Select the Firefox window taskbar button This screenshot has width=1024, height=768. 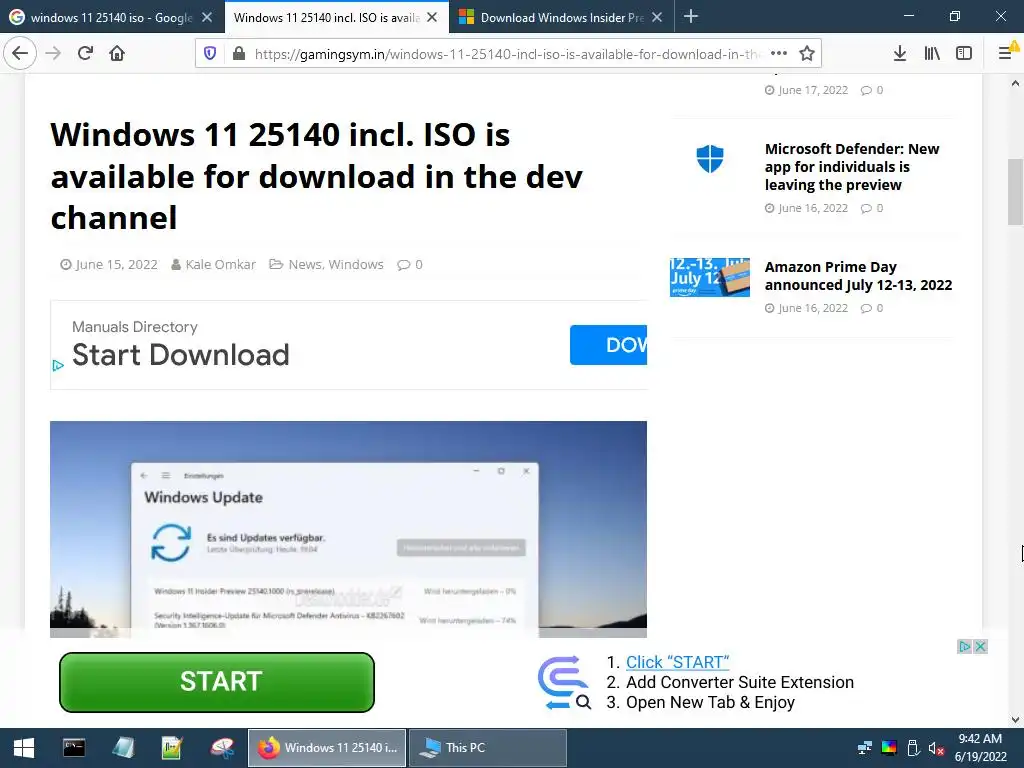coord(327,748)
